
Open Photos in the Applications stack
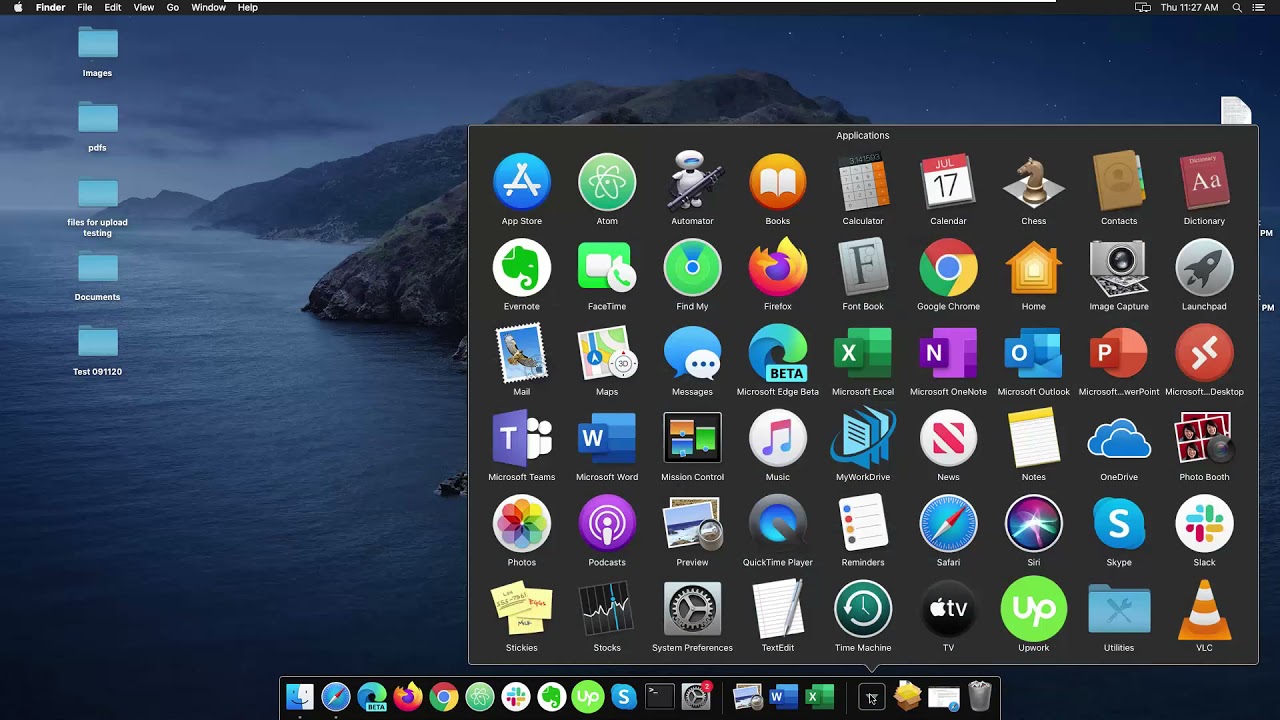click(522, 524)
